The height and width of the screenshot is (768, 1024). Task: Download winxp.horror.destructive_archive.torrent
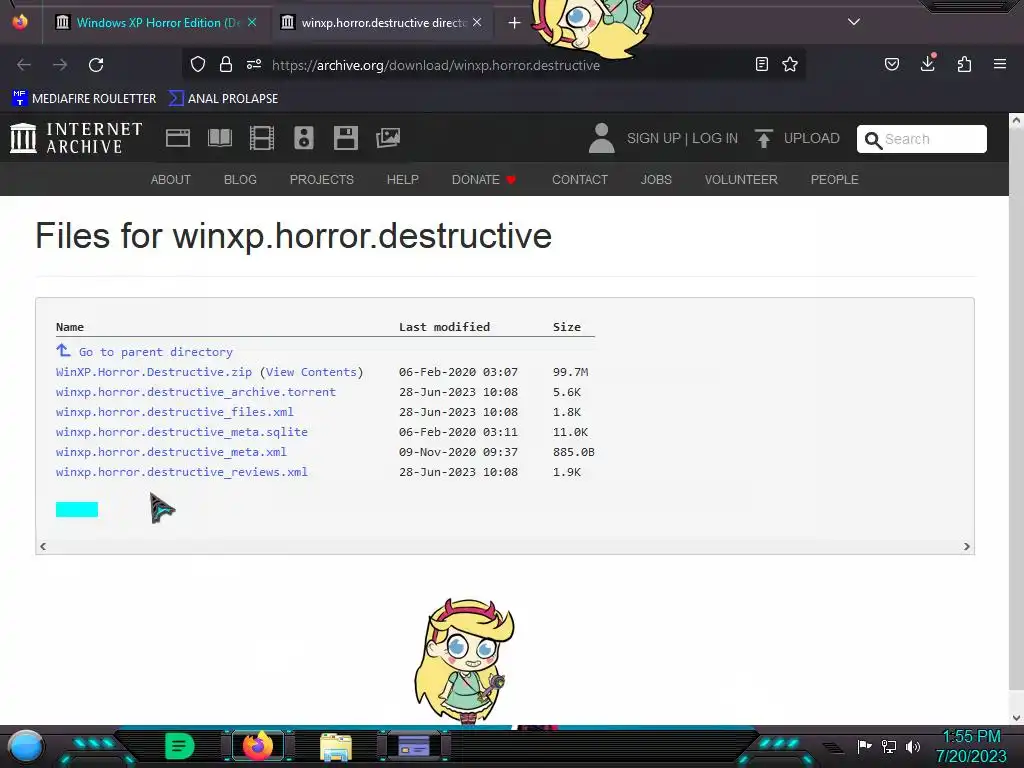(195, 392)
